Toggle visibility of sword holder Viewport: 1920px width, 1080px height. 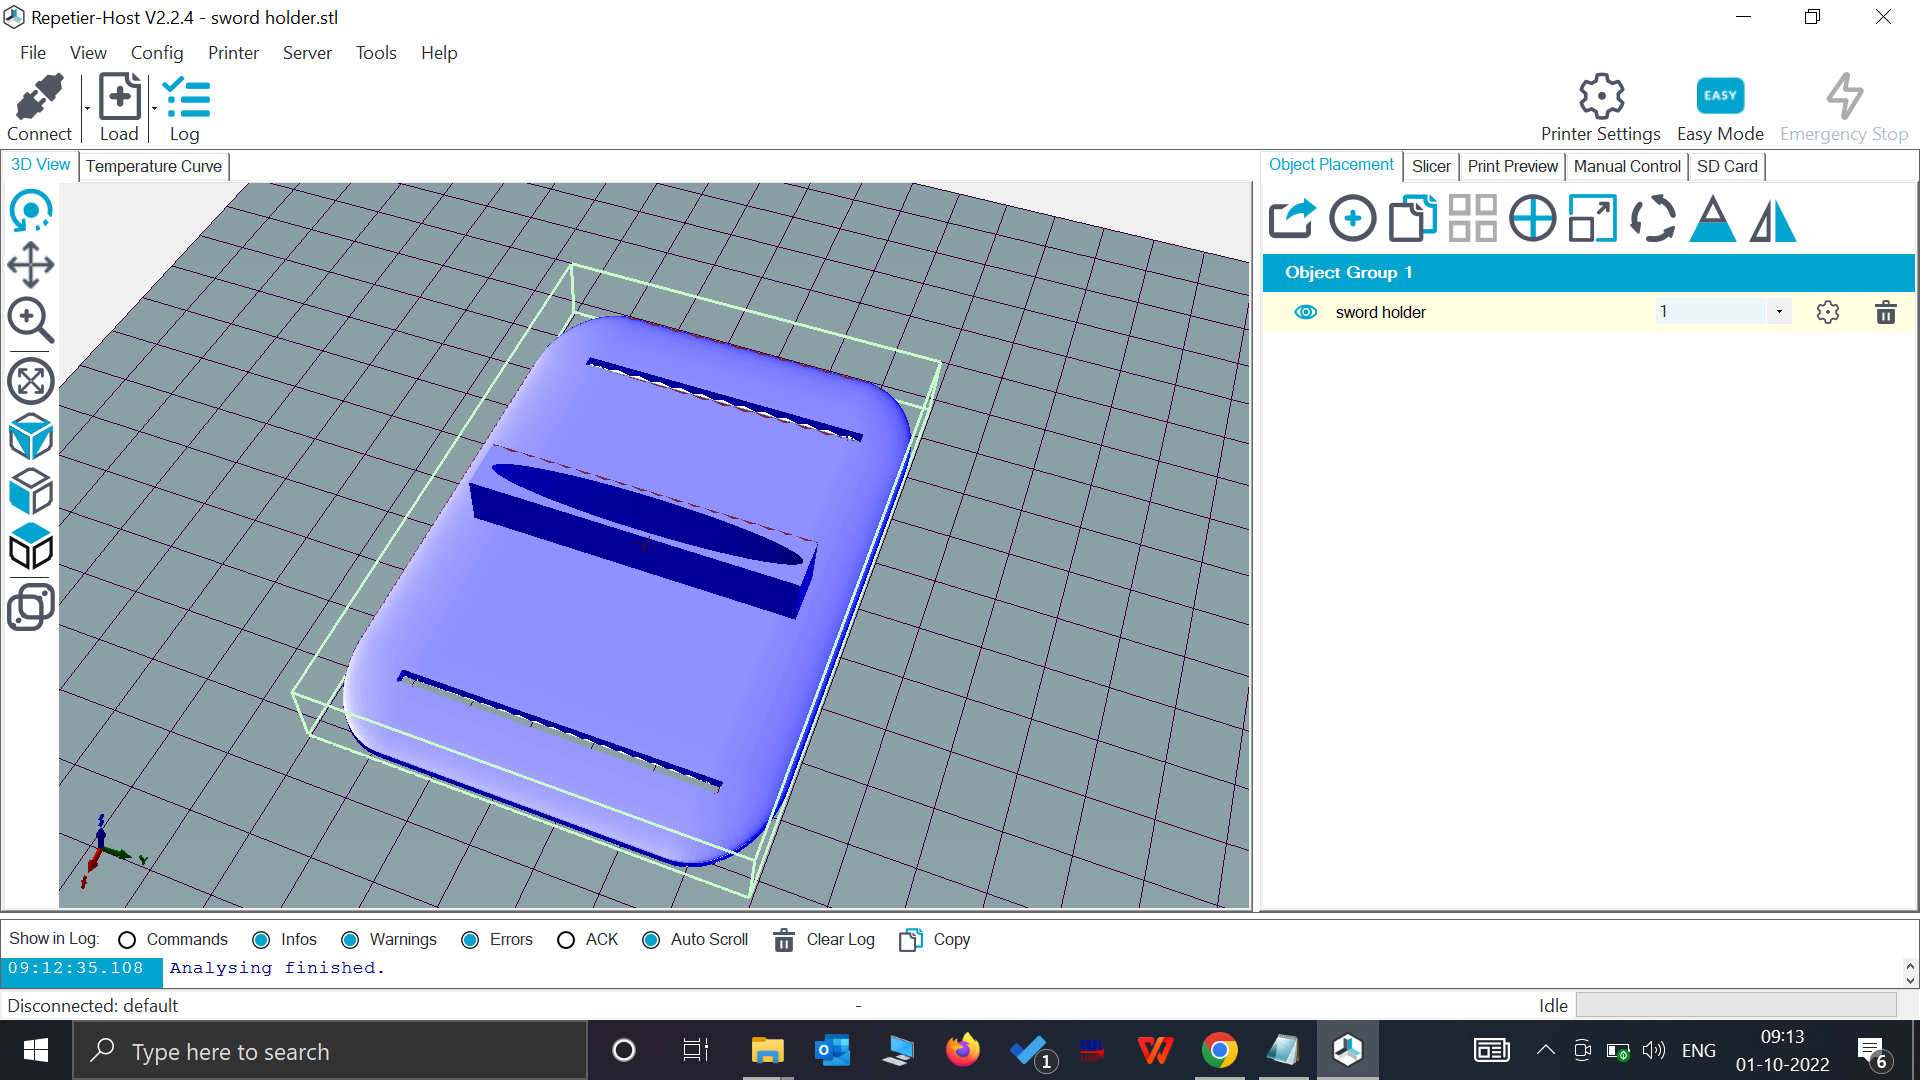1306,312
